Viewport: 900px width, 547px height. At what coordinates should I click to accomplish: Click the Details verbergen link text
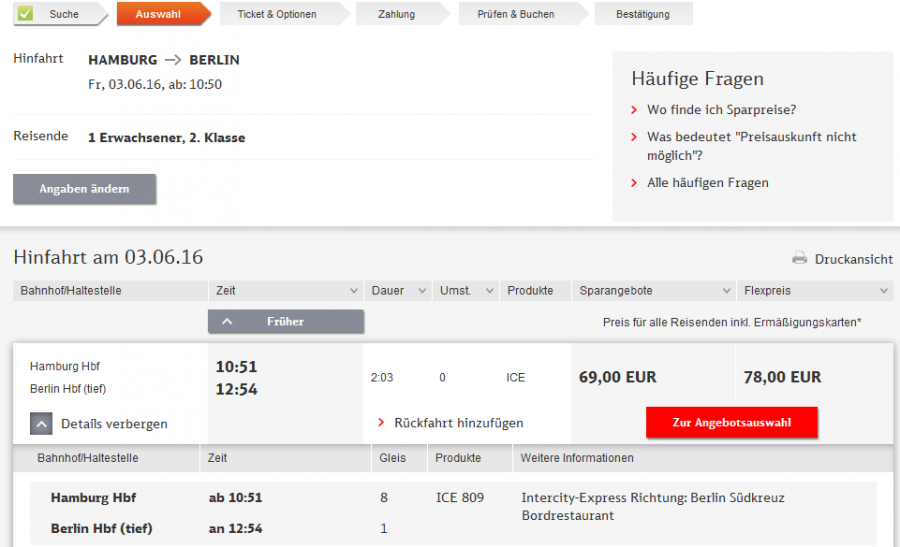(x=114, y=424)
